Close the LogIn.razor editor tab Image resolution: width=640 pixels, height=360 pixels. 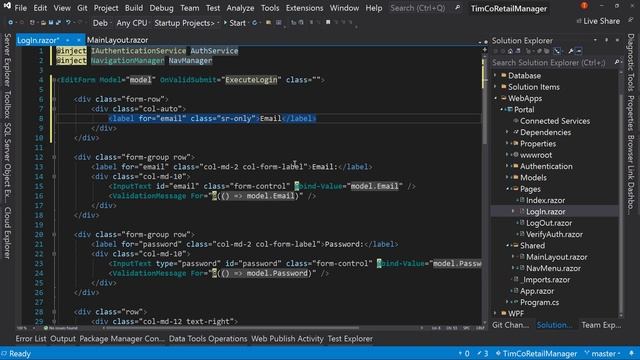coord(78,40)
